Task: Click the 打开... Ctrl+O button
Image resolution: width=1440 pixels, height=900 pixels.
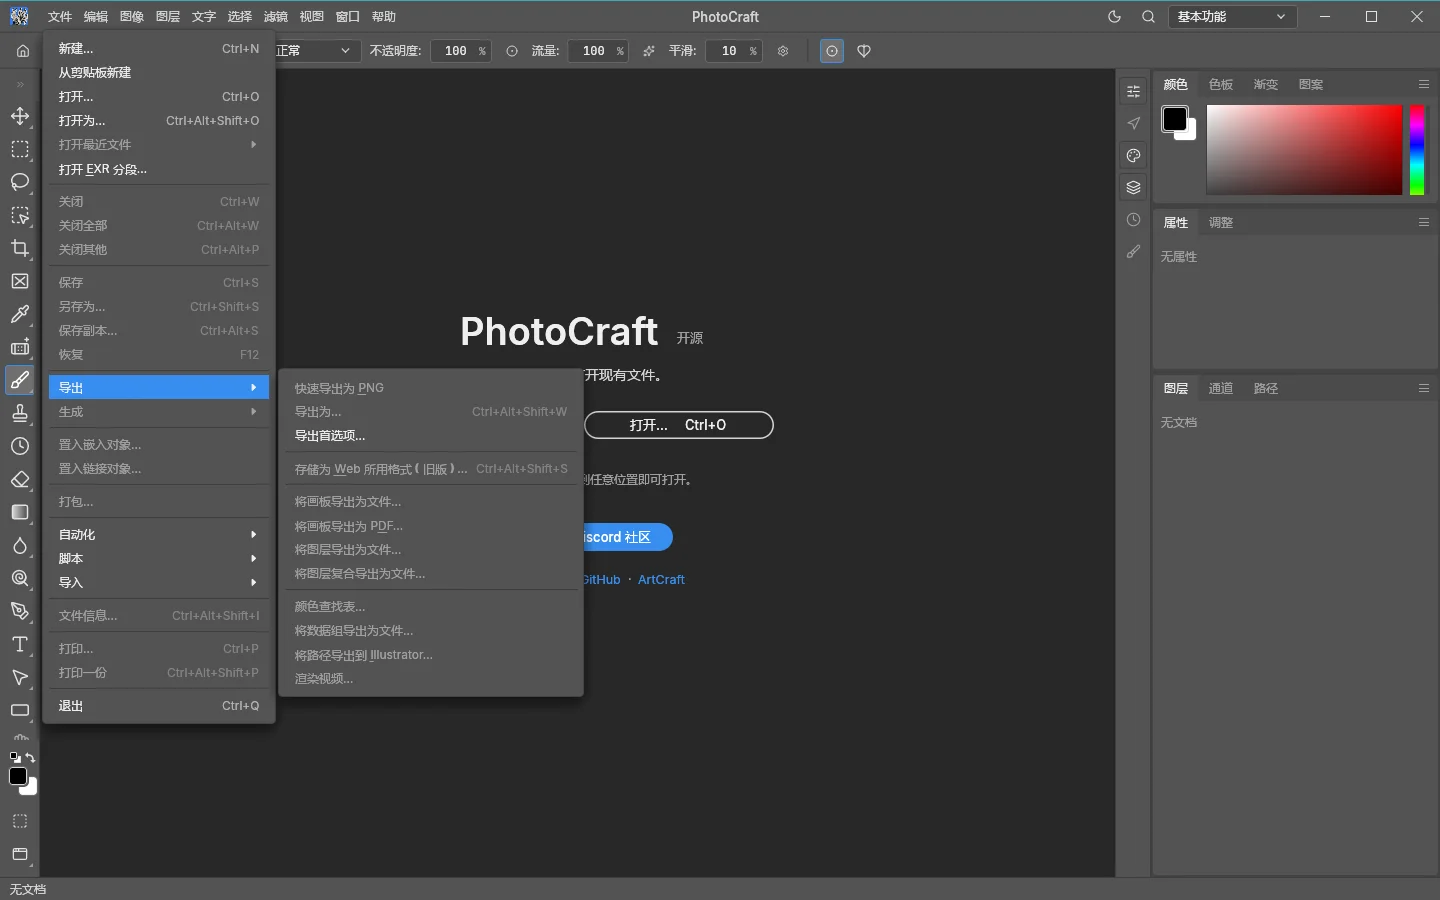Action: click(x=679, y=425)
